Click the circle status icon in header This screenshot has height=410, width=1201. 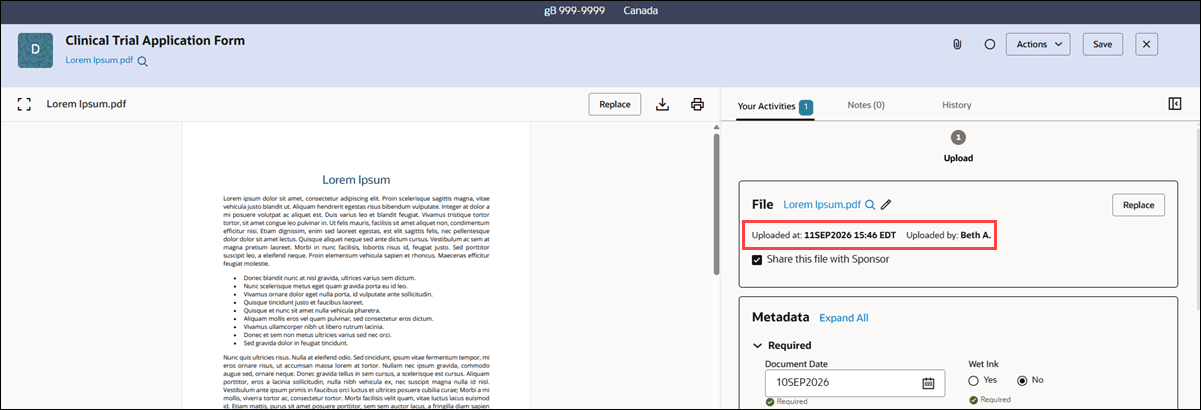[x=989, y=44]
